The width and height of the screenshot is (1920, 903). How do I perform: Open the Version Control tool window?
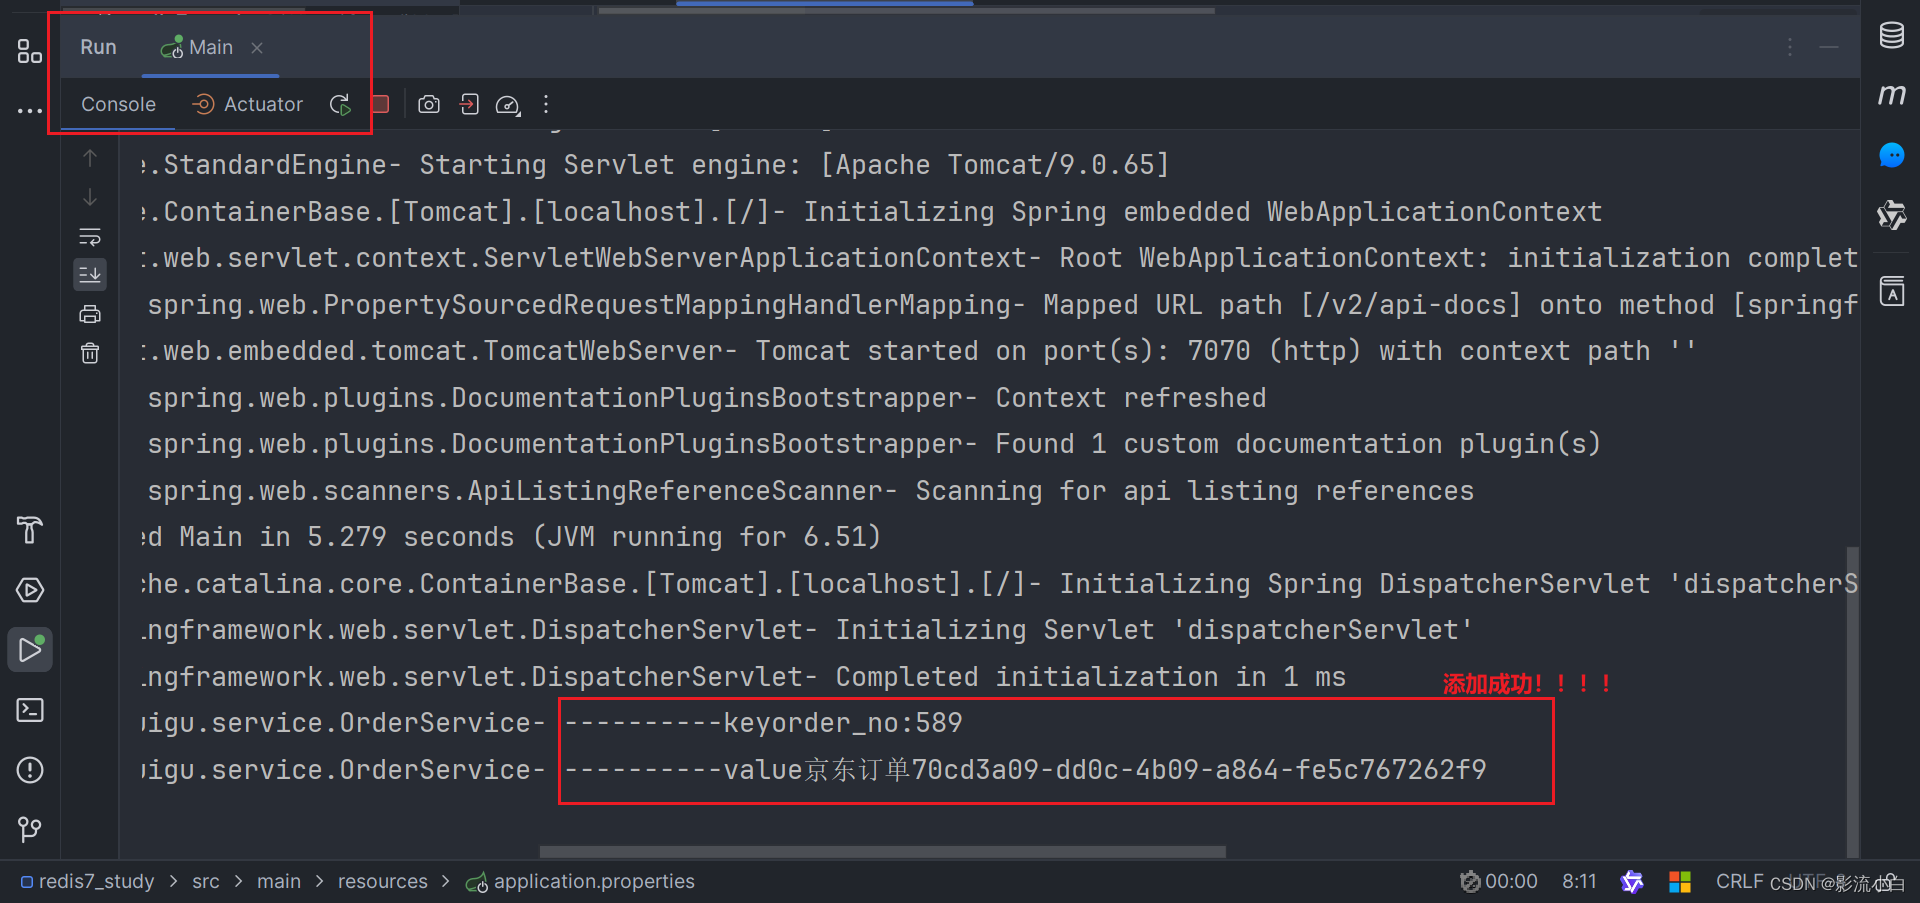coord(30,829)
